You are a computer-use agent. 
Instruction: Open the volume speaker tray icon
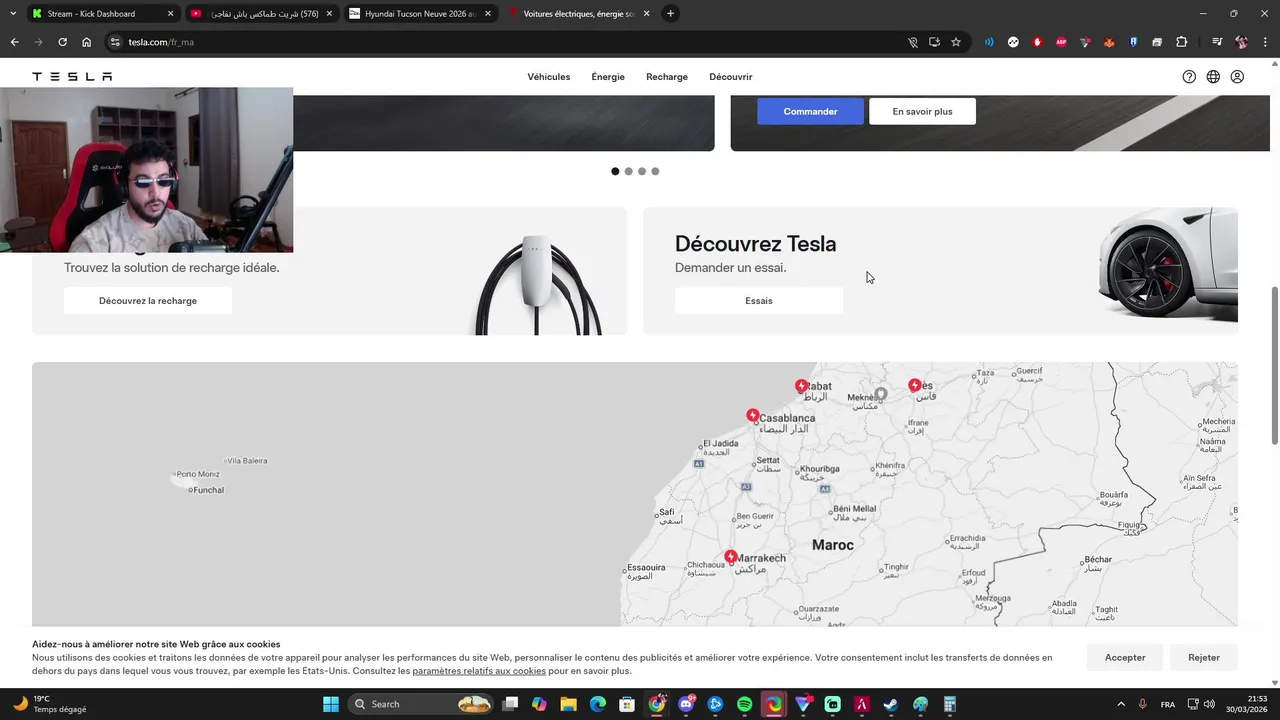click(x=1209, y=704)
